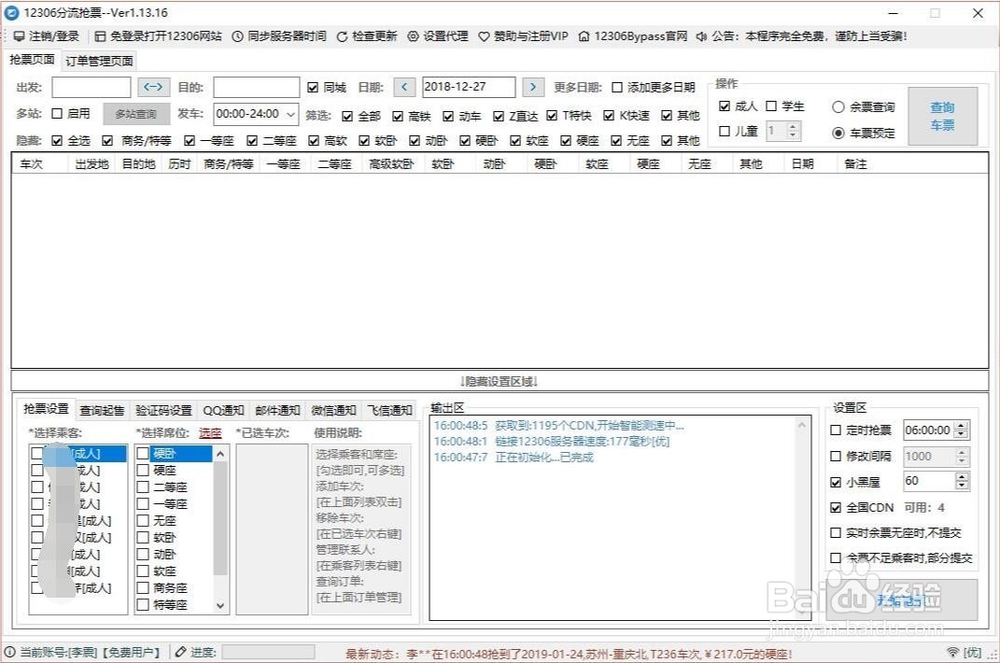Focus the 出发 station input field
The height and width of the screenshot is (663, 1000).
(91, 87)
